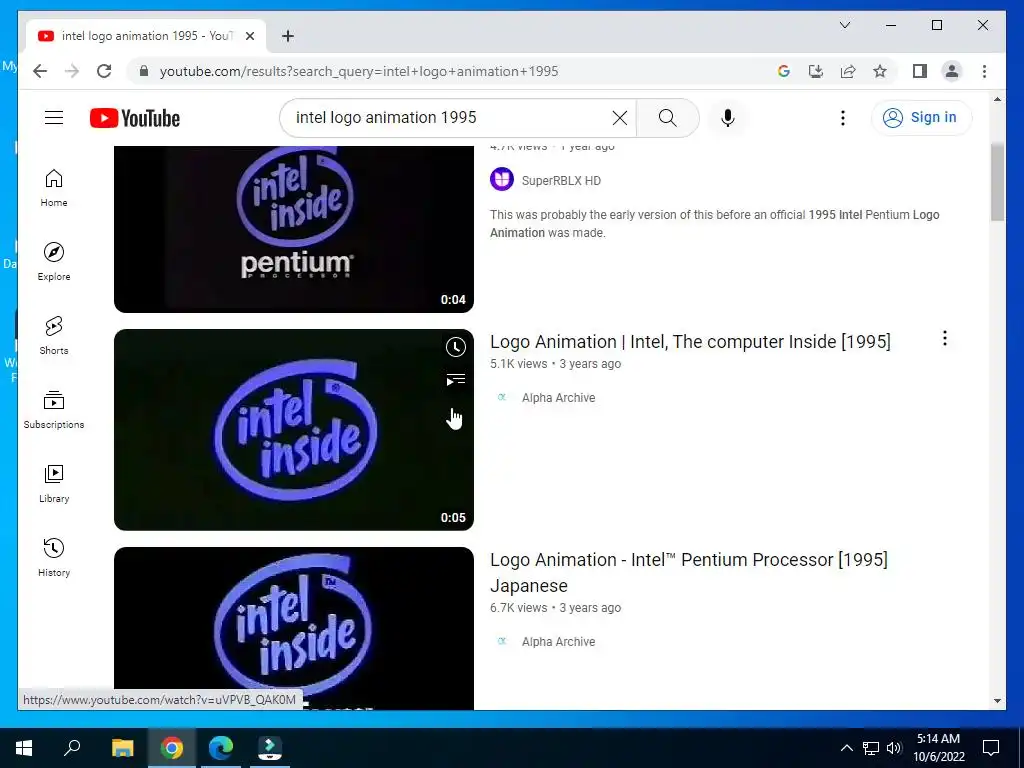Open Alpha Archive channel under Japanese Pentium video

(x=558, y=641)
